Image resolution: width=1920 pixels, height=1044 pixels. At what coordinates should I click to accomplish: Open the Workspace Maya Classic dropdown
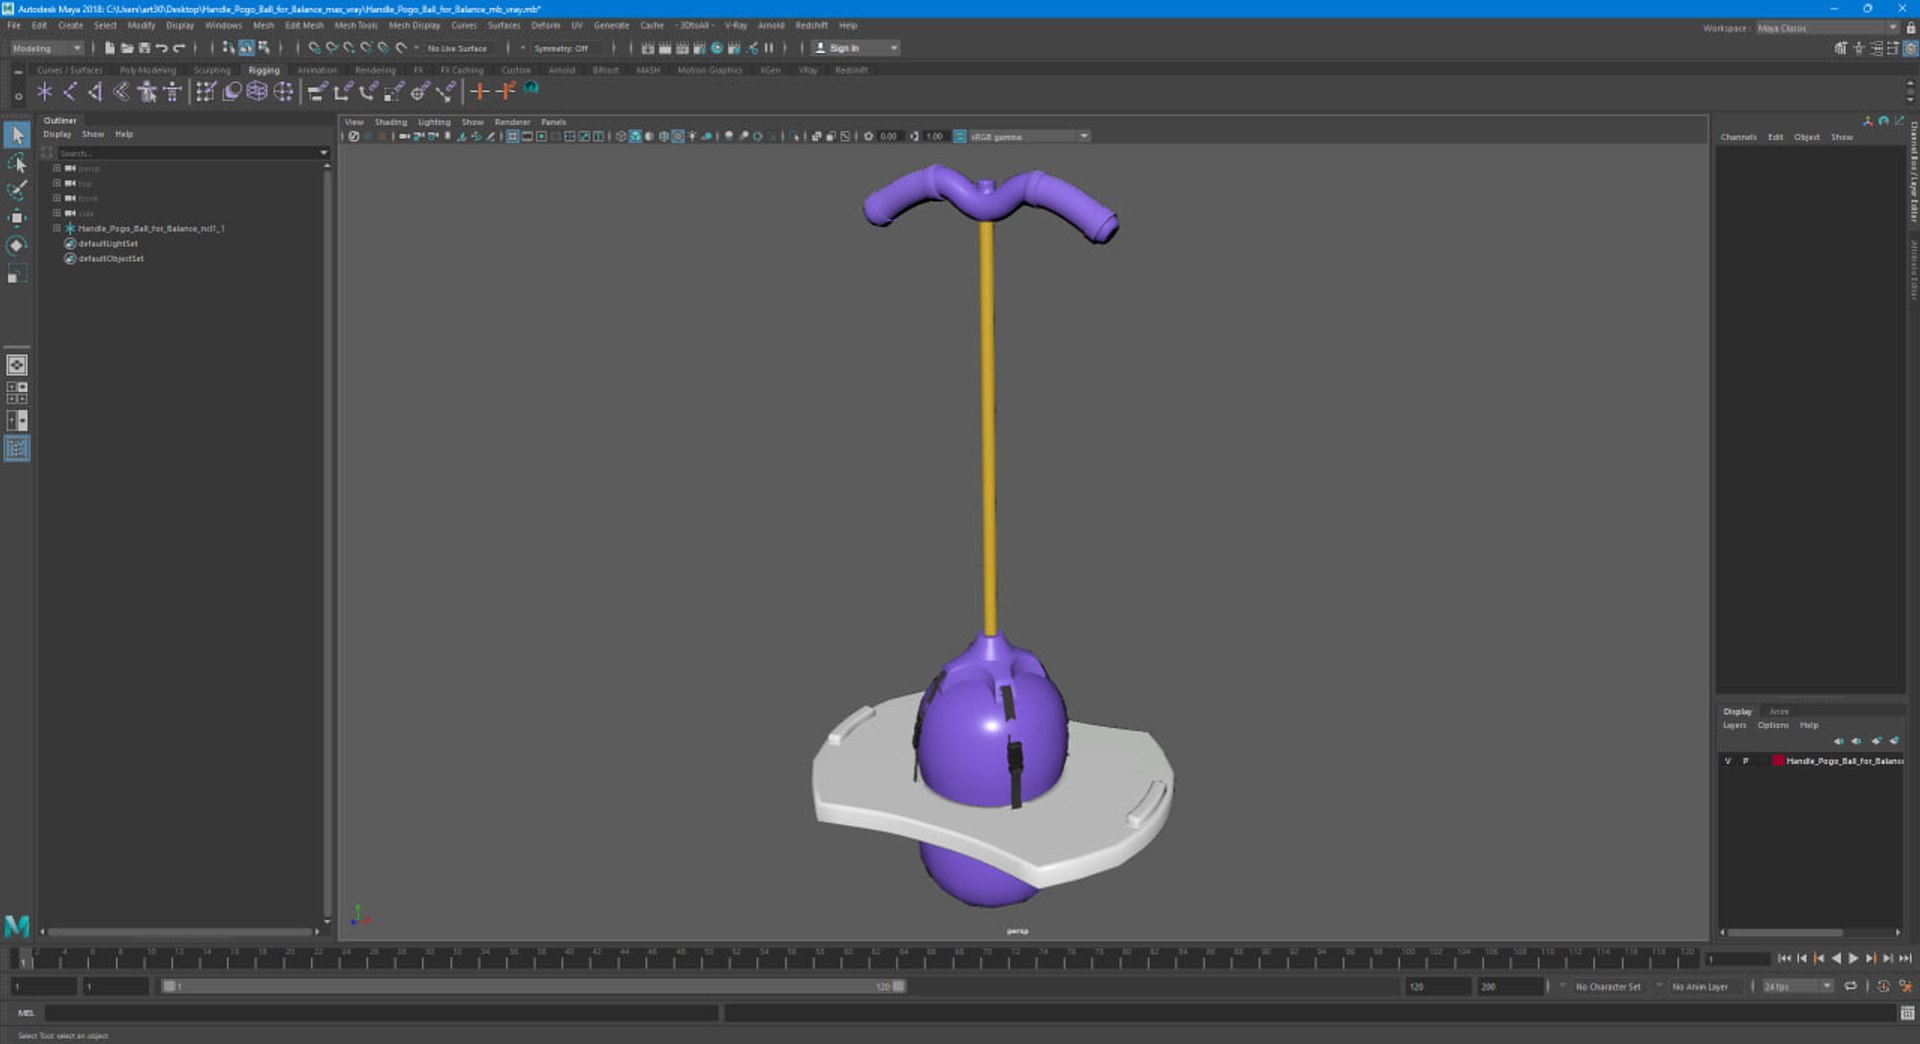click(1827, 28)
